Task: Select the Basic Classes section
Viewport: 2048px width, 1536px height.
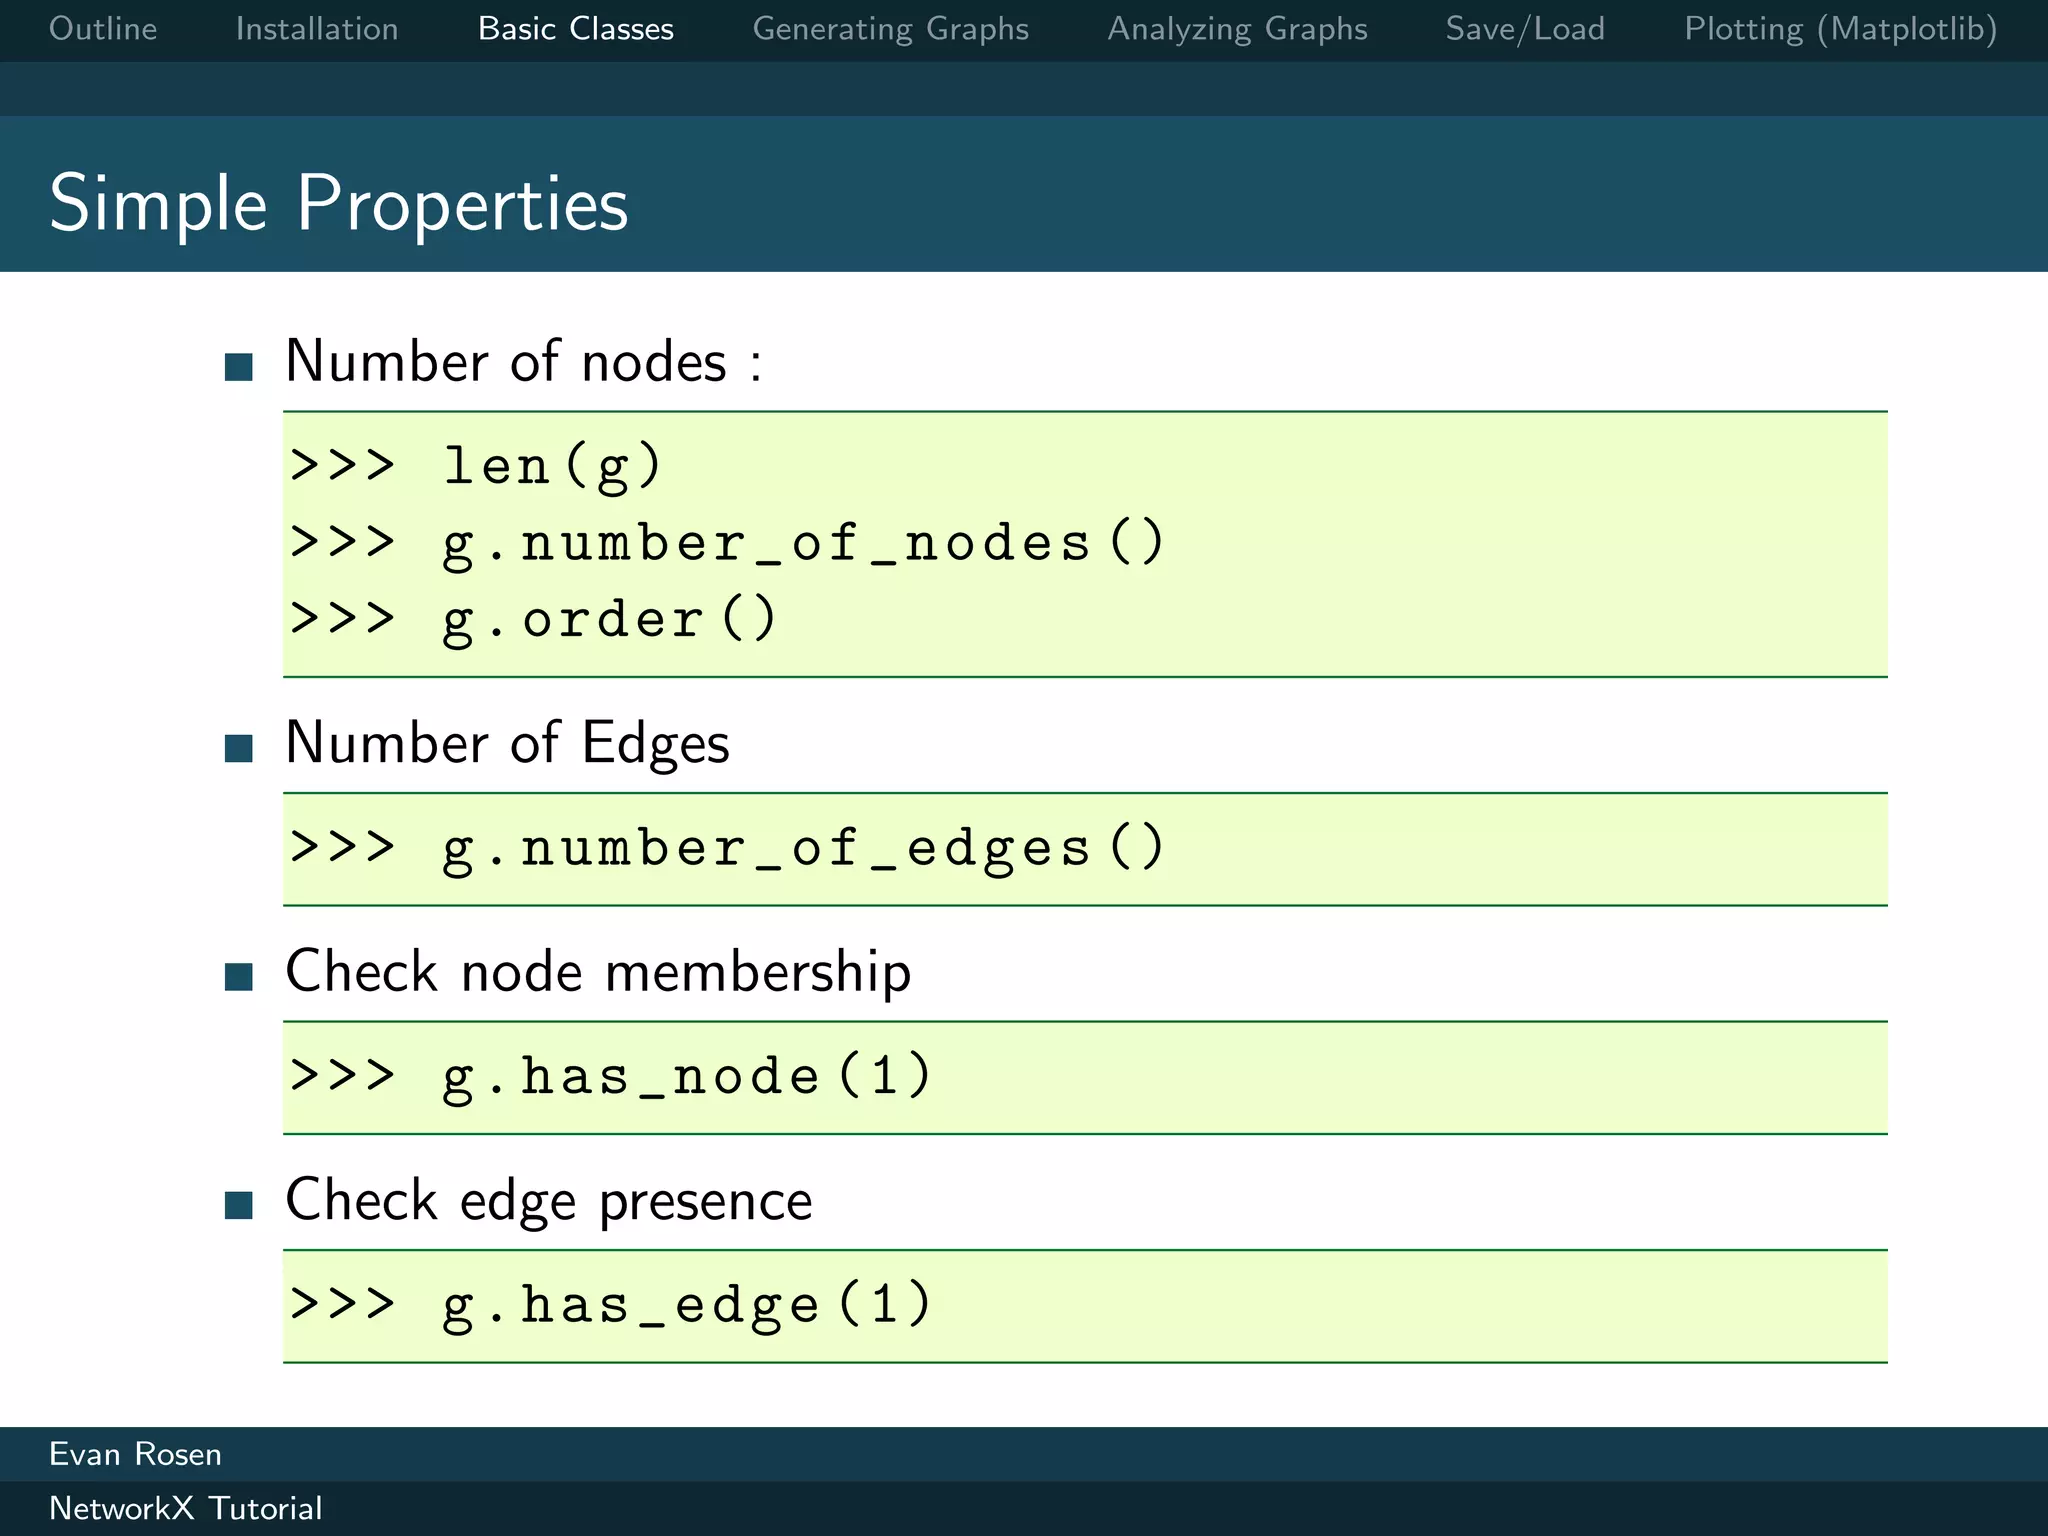Action: point(576,29)
